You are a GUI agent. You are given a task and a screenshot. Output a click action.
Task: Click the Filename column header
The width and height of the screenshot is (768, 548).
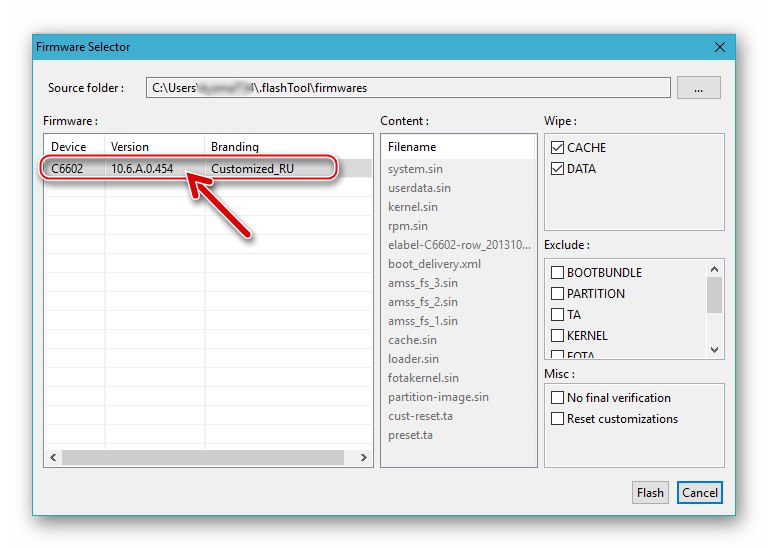[x=412, y=147]
